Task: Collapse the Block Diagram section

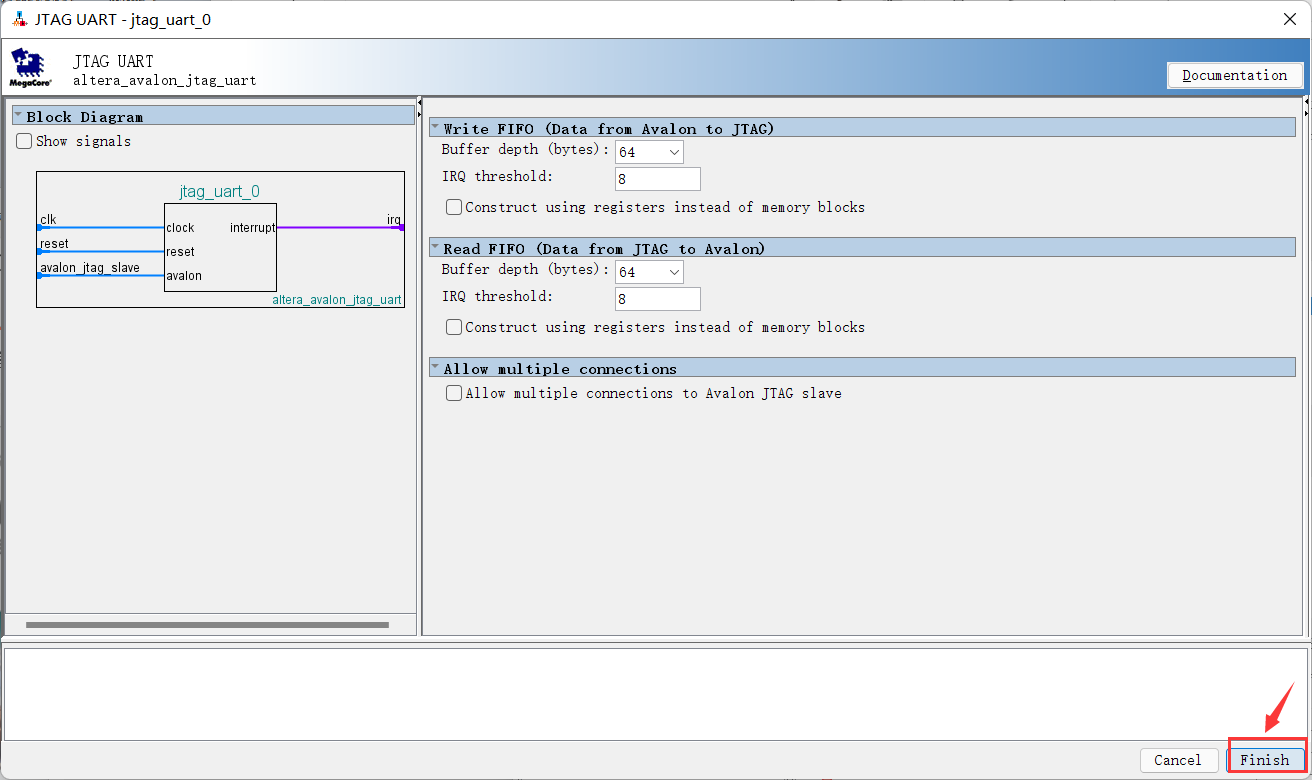Action: [x=19, y=116]
